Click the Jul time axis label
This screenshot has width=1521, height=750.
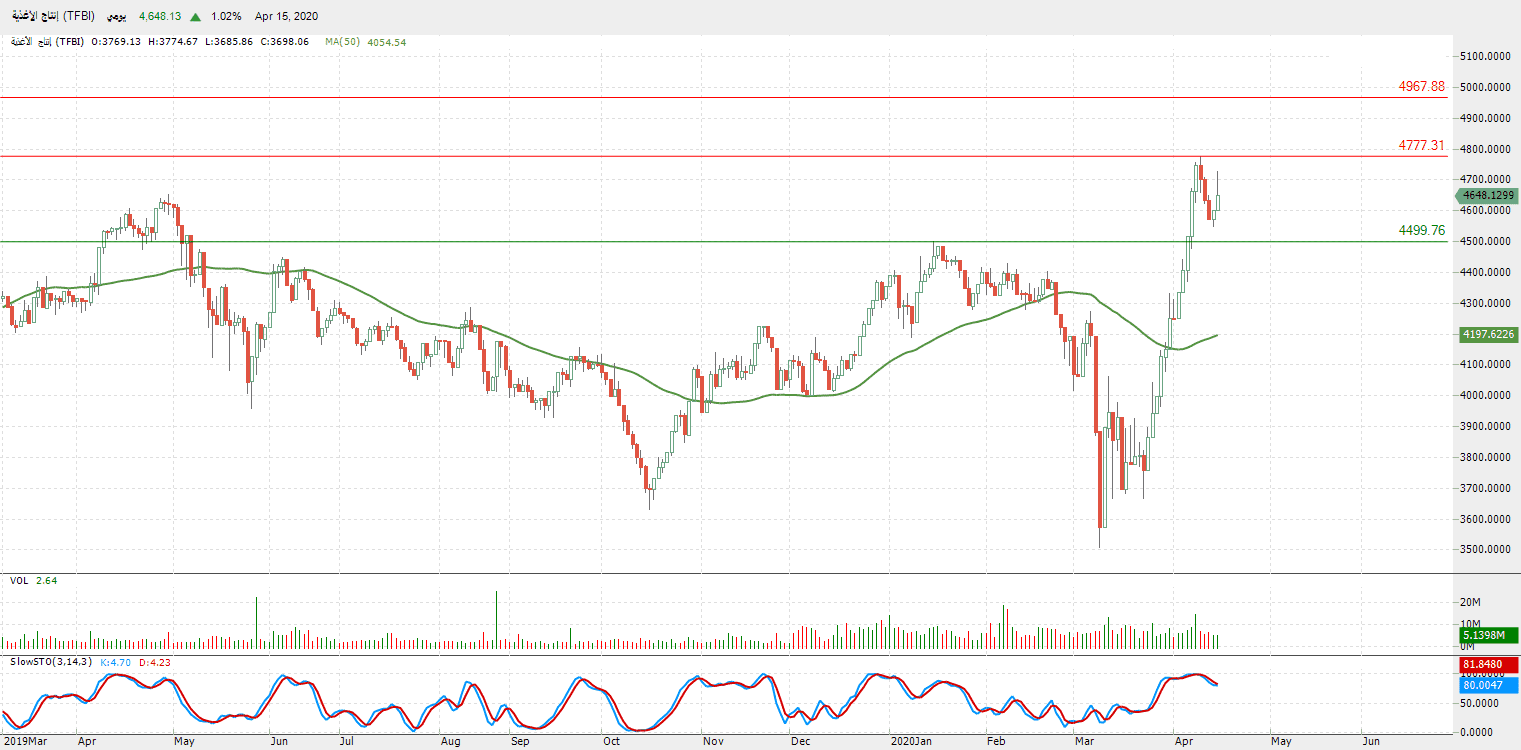(348, 742)
